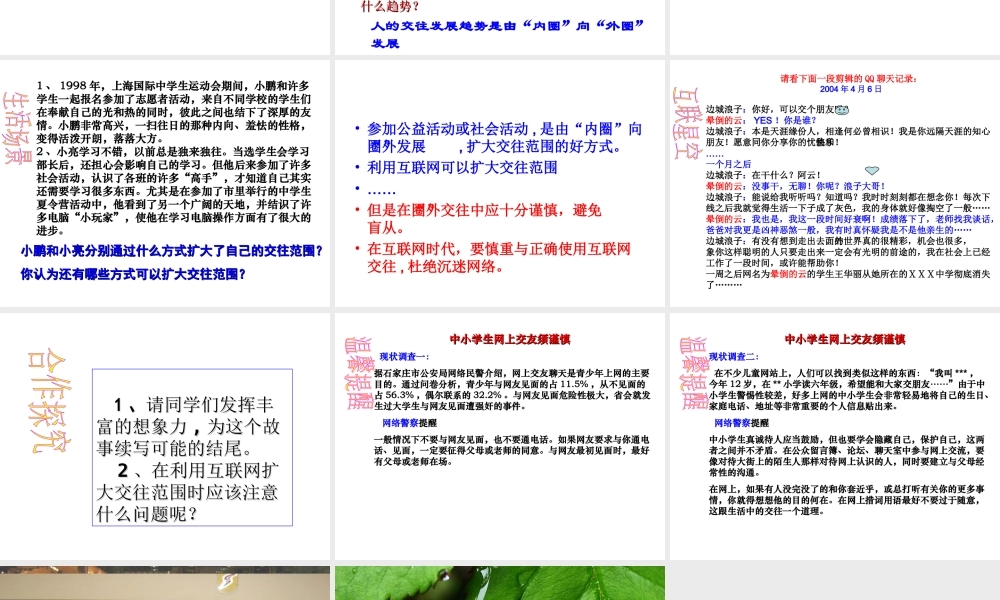Select the 现状调查一 slide thumbnail
The height and width of the screenshot is (600, 1000).
500,436
